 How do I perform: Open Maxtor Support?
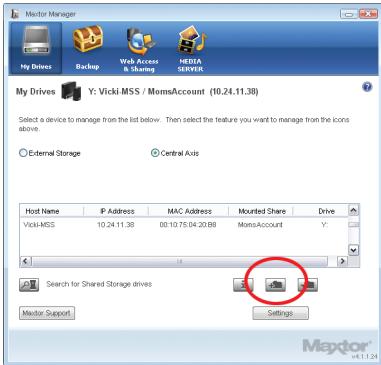pyautogui.click(x=47, y=313)
